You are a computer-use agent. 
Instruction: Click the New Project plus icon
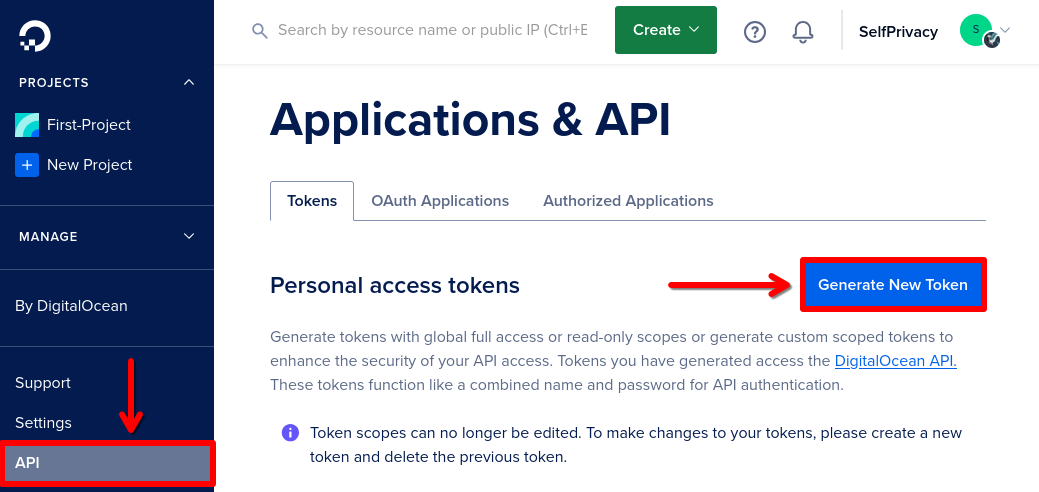(x=27, y=165)
